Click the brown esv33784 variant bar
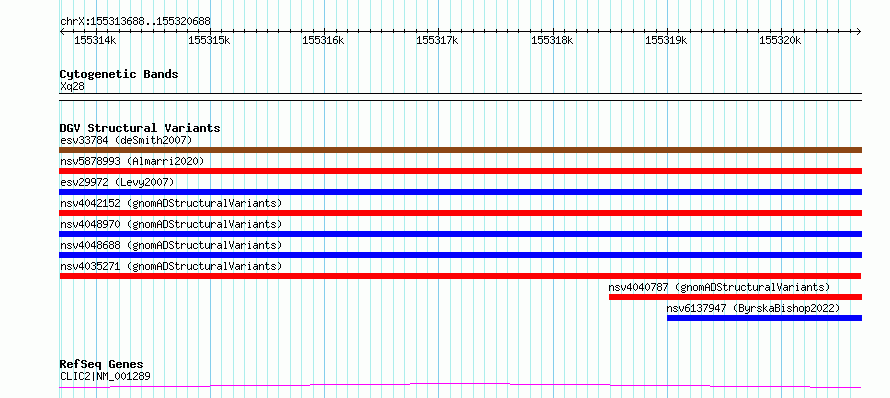 (x=460, y=150)
